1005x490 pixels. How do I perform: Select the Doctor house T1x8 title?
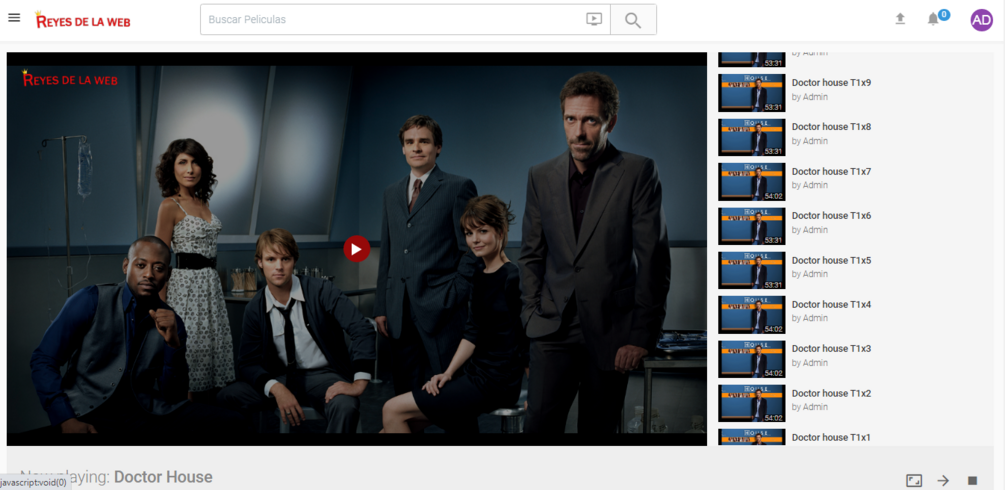coord(831,127)
